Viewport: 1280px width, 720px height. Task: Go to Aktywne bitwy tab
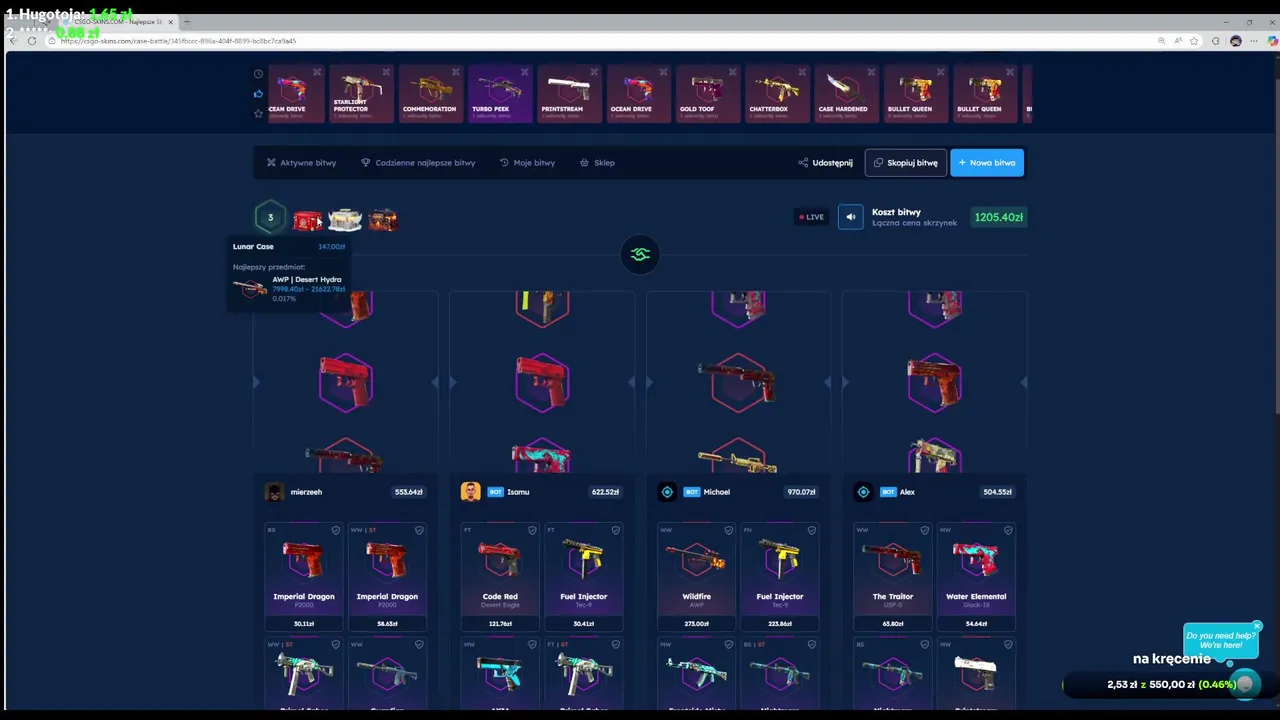click(301, 163)
